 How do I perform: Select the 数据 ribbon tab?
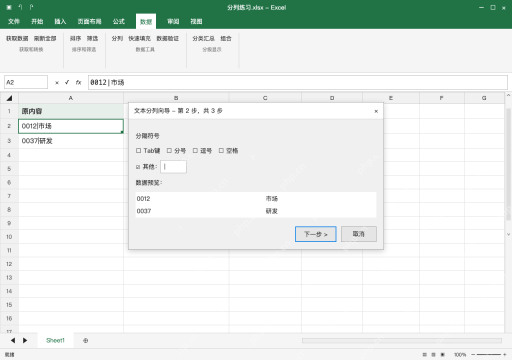point(146,22)
